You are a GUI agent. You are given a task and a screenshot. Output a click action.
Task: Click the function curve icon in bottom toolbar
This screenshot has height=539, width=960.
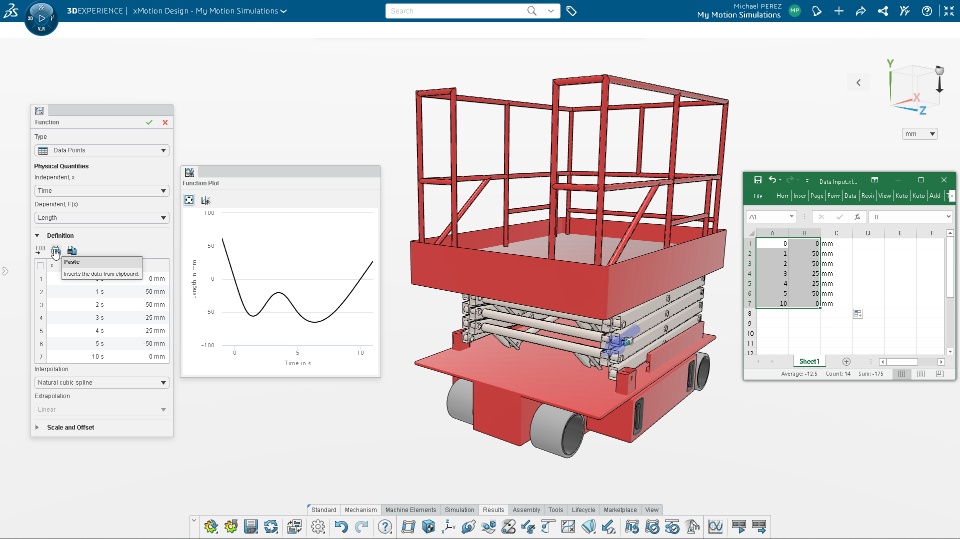[715, 527]
